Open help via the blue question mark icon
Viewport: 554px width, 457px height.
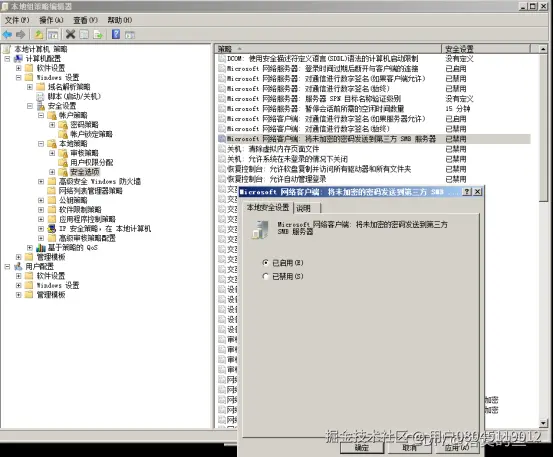(x=116, y=34)
